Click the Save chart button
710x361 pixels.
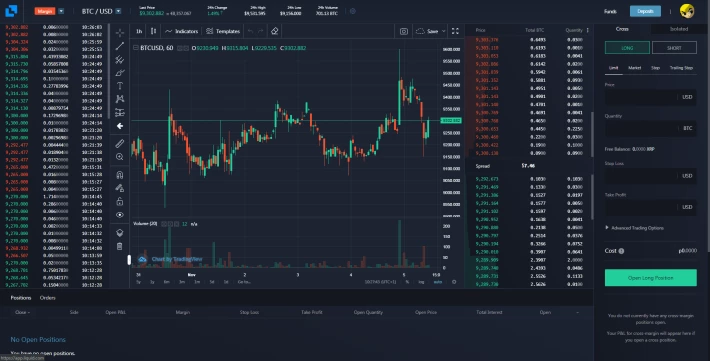tap(427, 31)
